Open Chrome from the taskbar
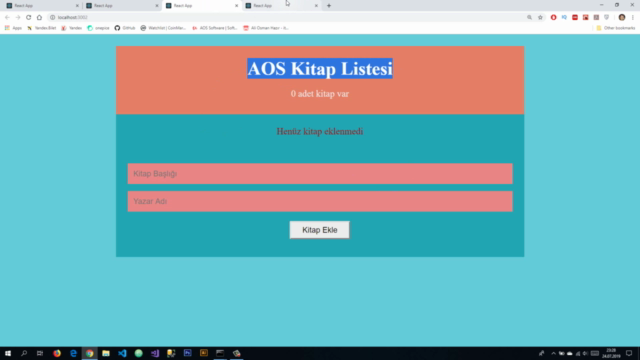 (89, 353)
